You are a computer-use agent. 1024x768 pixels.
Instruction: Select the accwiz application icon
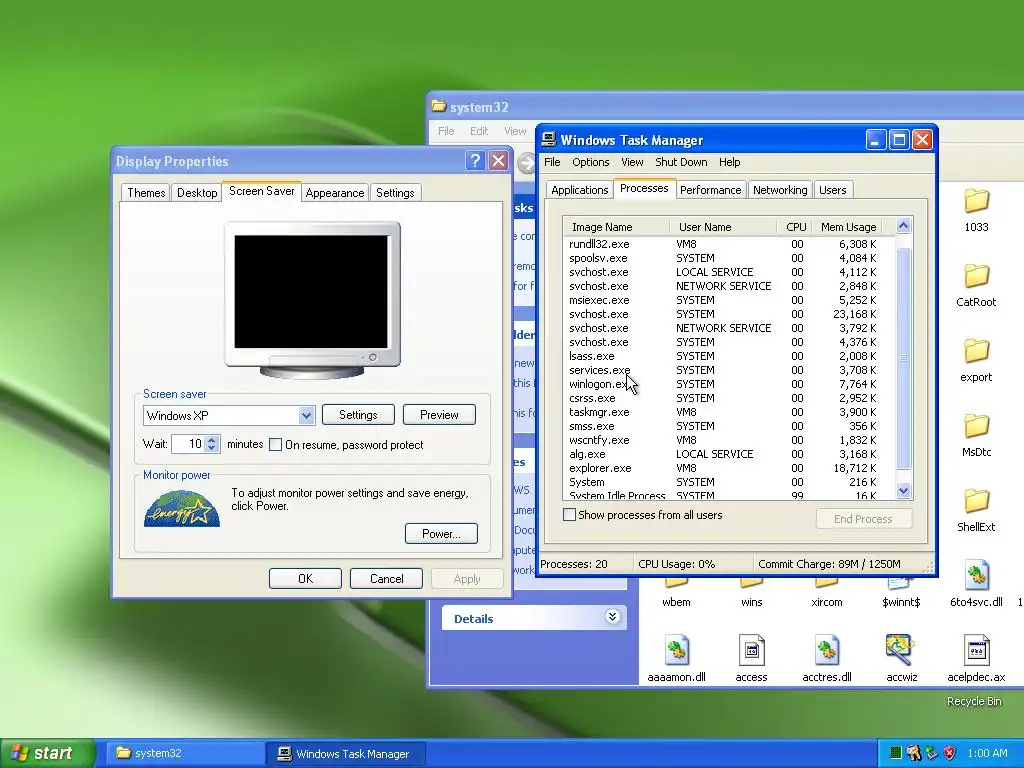point(901,650)
